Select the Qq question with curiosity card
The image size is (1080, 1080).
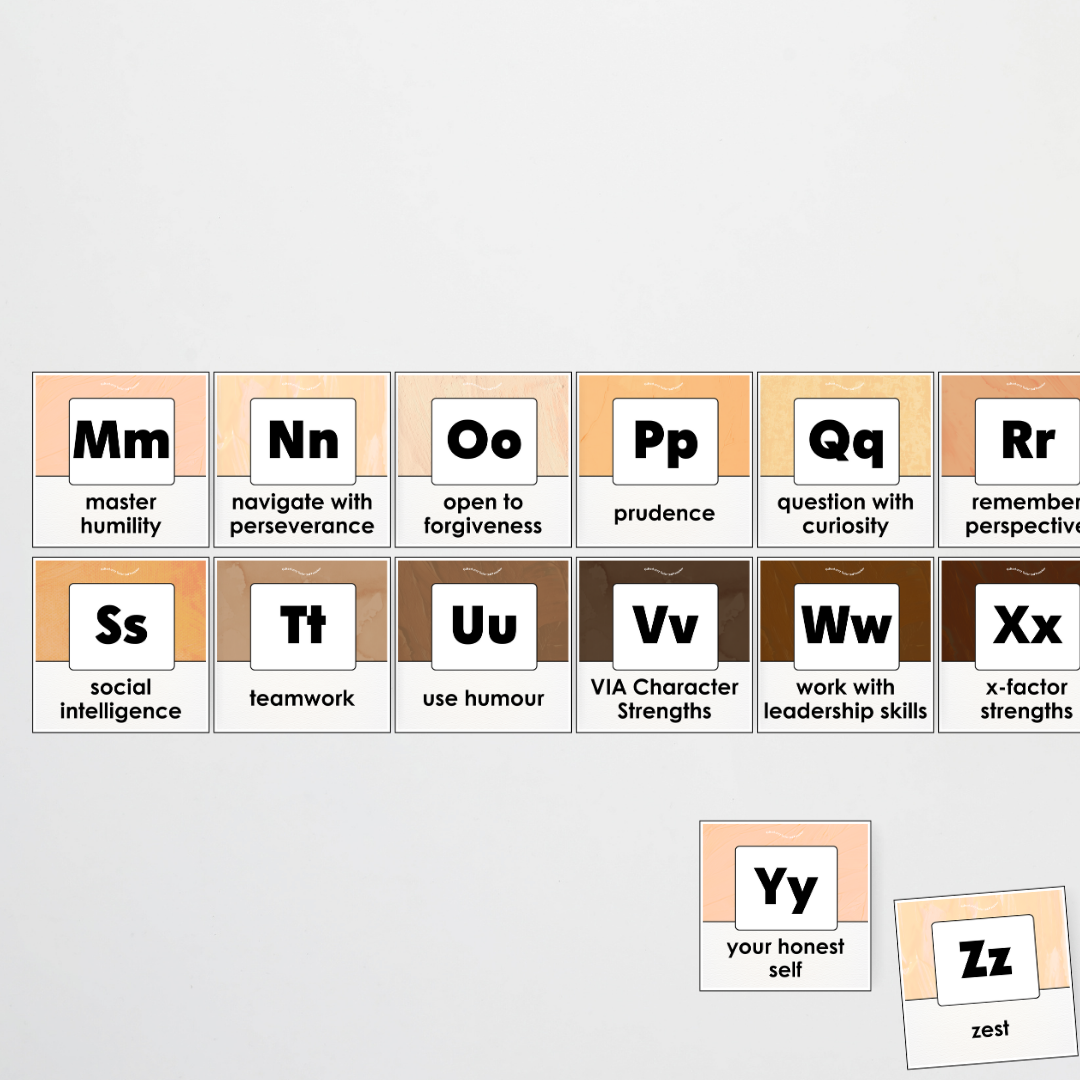(845, 458)
